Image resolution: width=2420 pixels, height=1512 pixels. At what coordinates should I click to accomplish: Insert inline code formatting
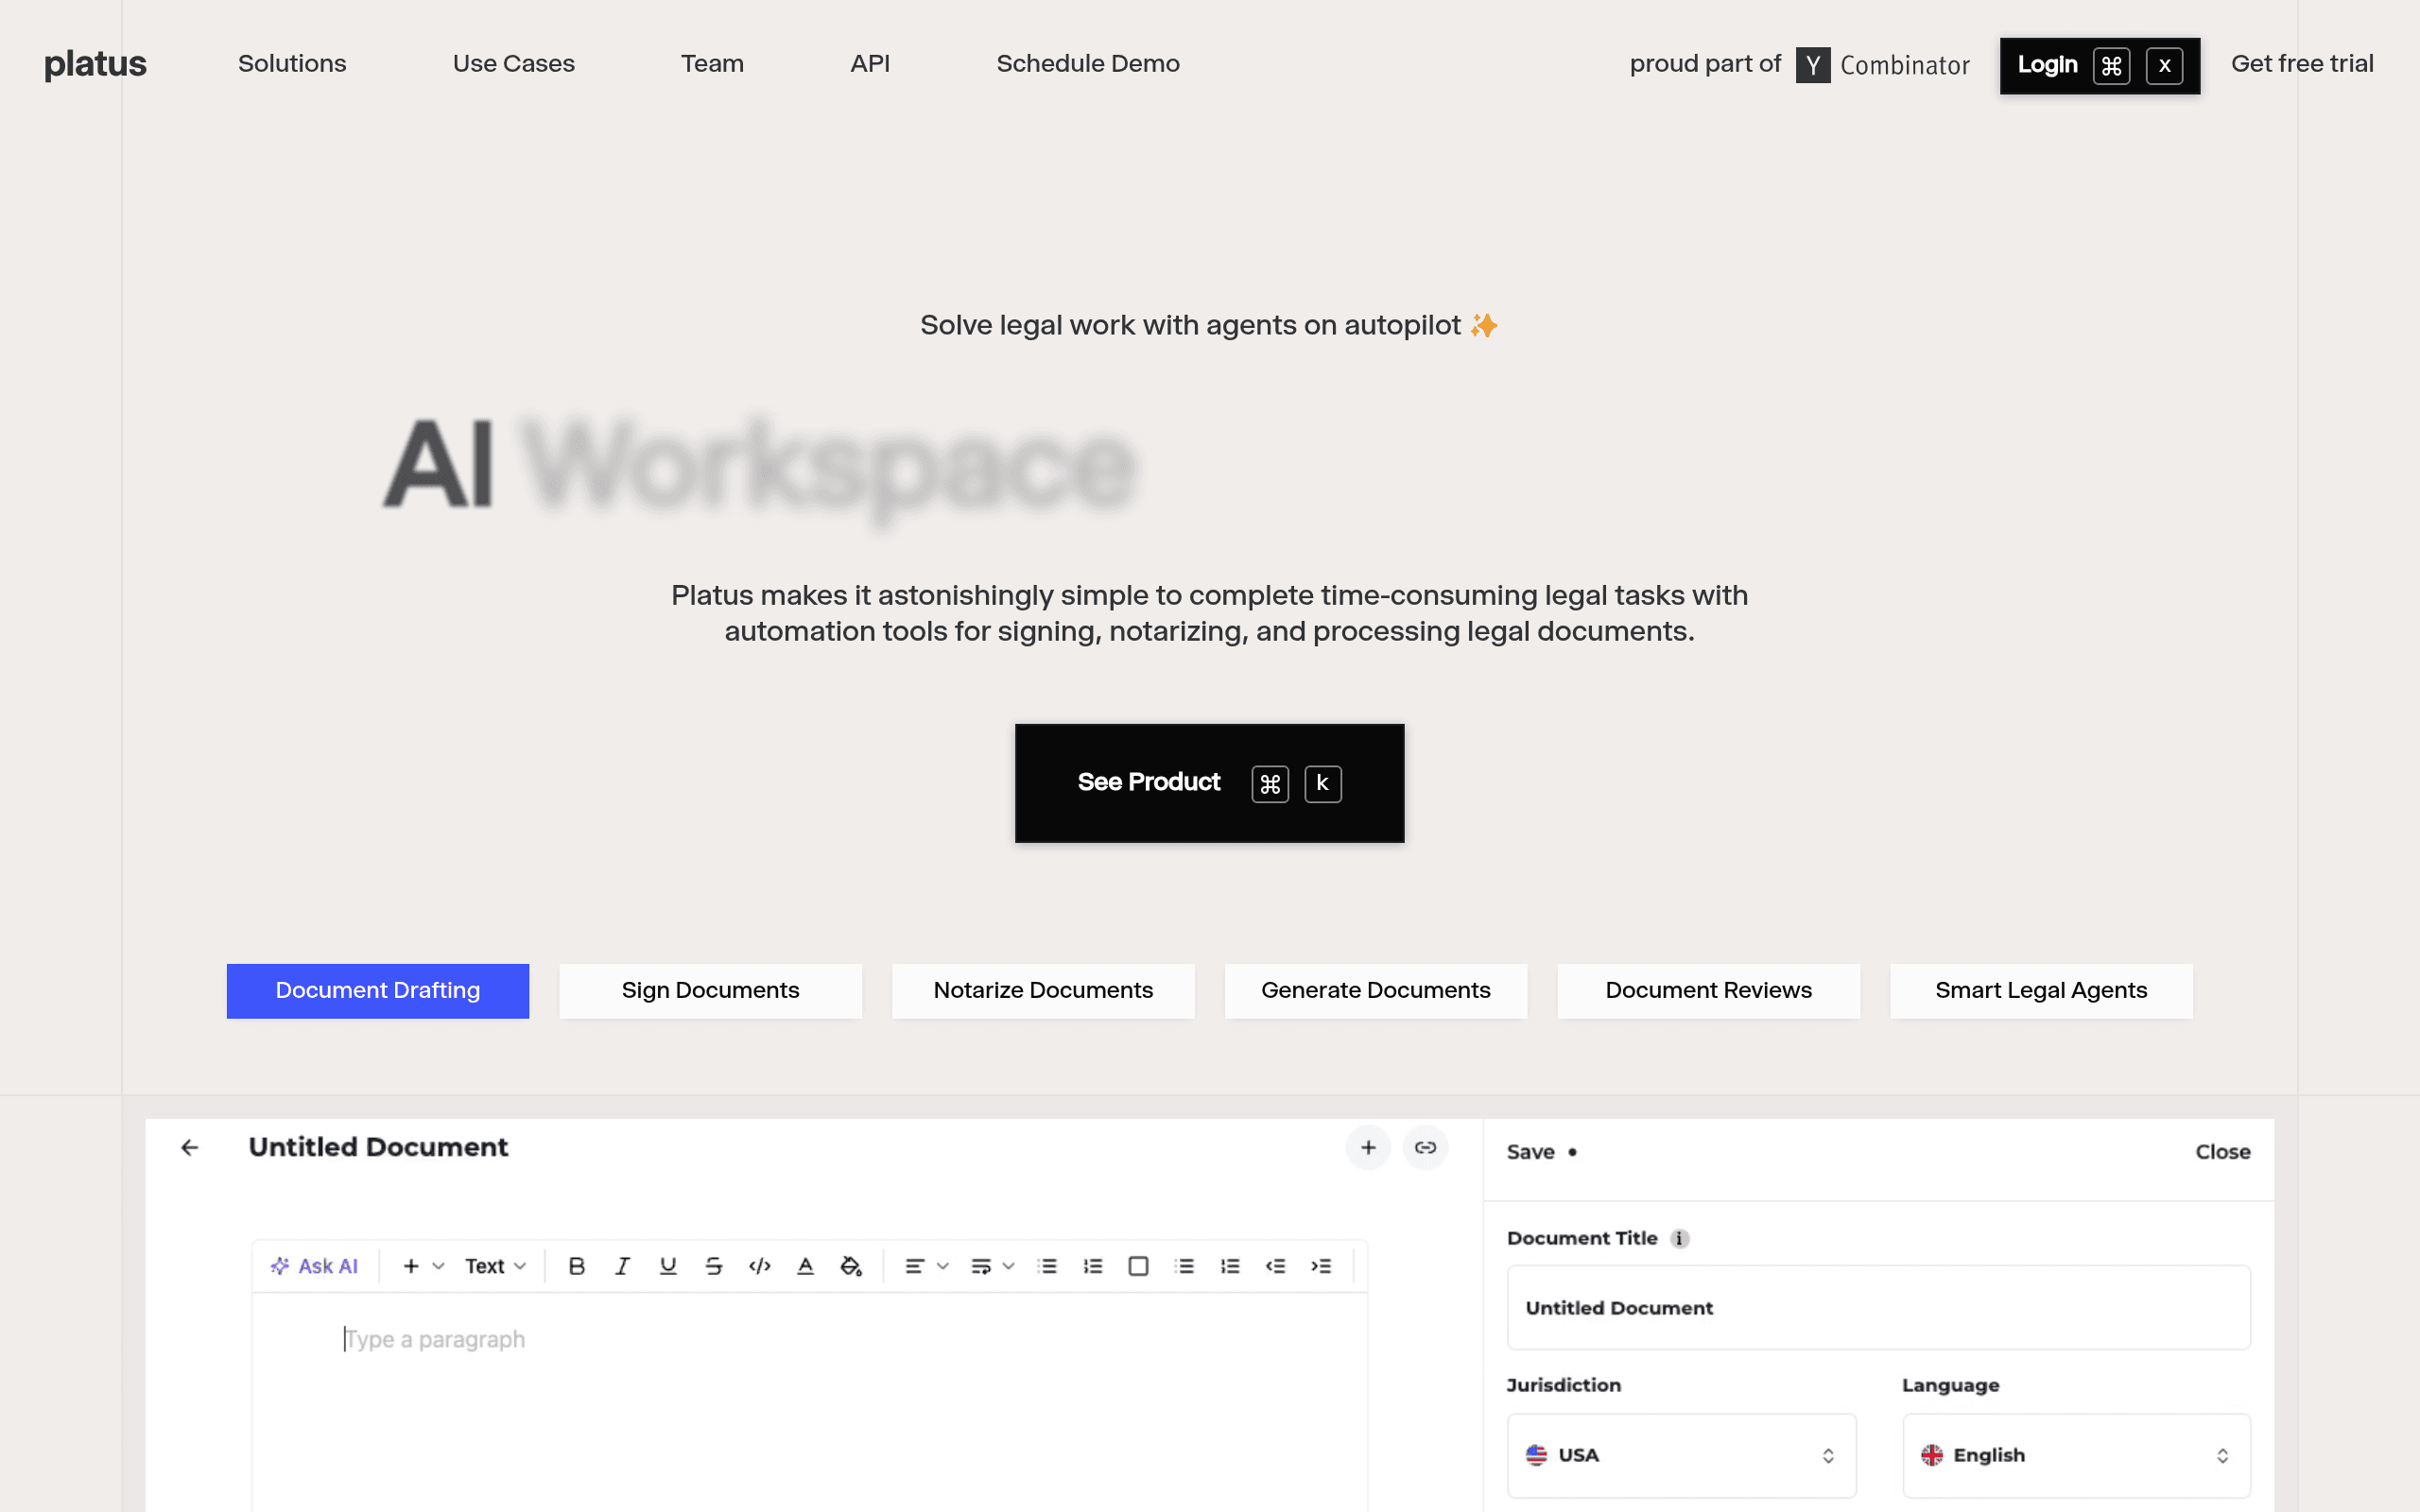[x=760, y=1266]
